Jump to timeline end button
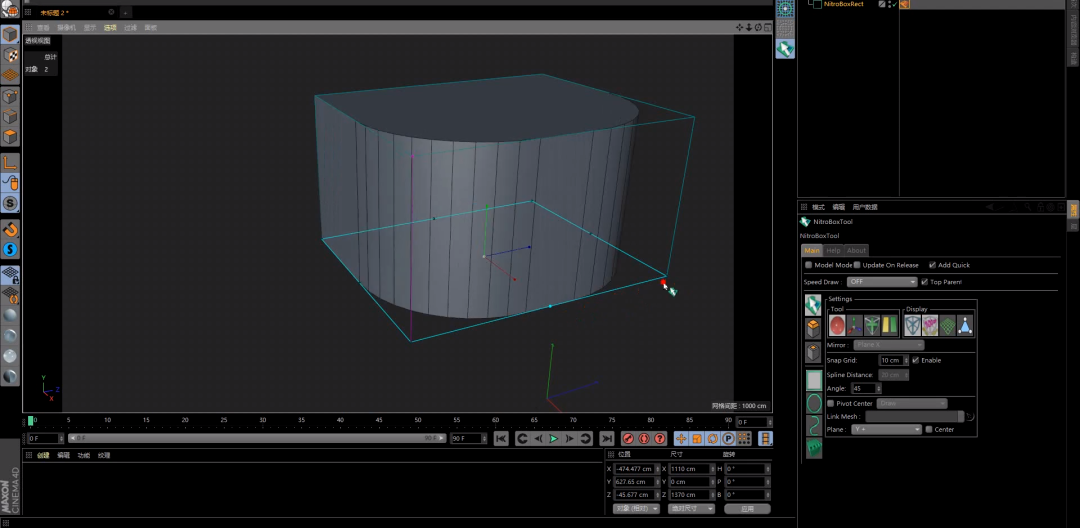1080x528 pixels. click(x=606, y=439)
